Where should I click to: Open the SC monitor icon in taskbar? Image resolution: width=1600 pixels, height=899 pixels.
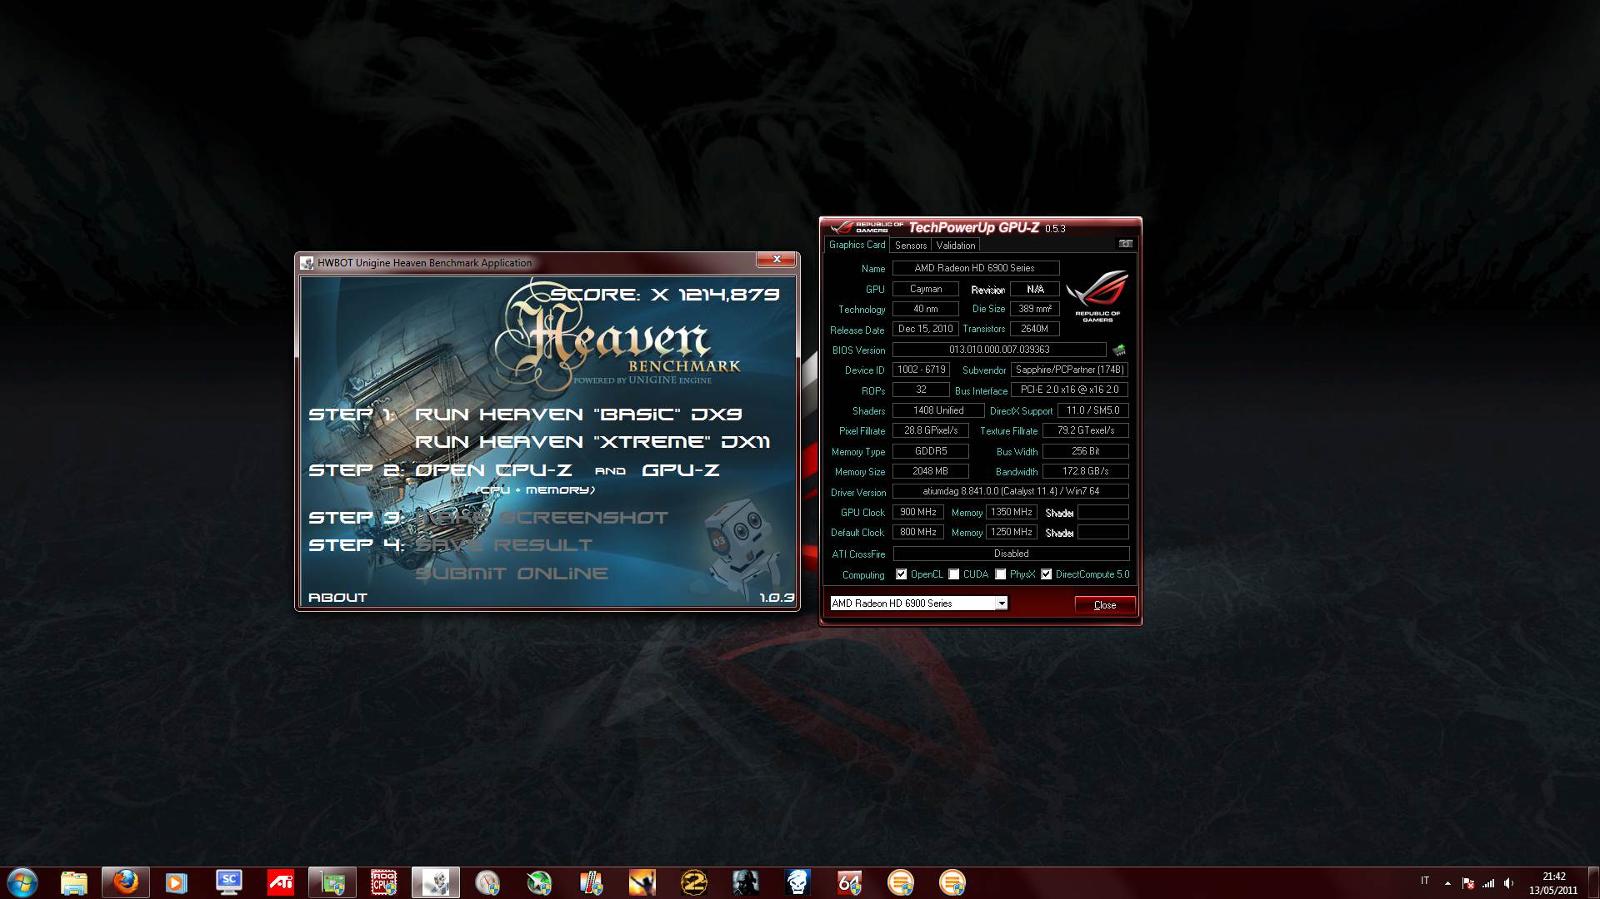(x=229, y=882)
